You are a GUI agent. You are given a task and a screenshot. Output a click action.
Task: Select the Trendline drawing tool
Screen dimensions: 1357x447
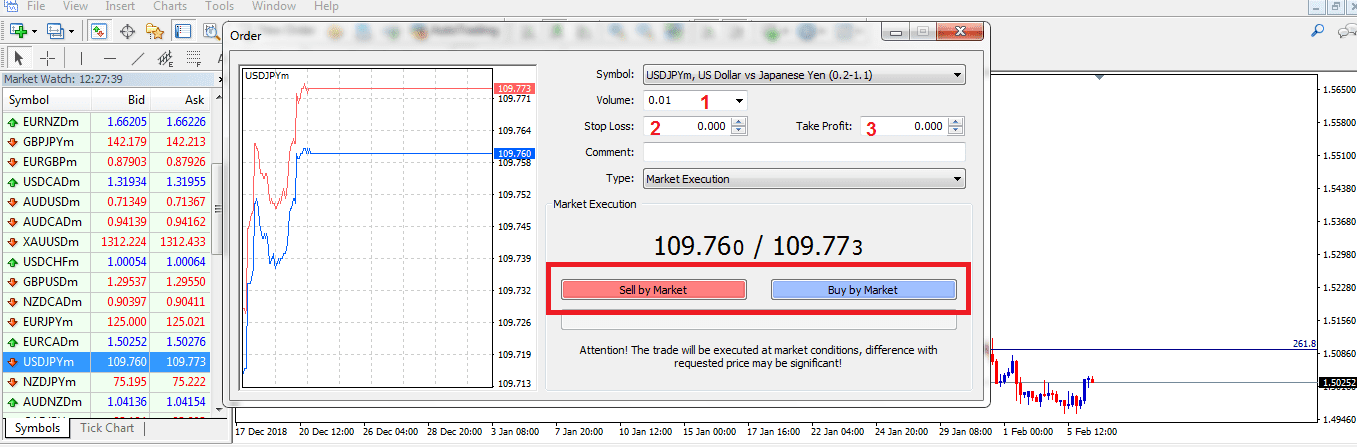[x=138, y=57]
